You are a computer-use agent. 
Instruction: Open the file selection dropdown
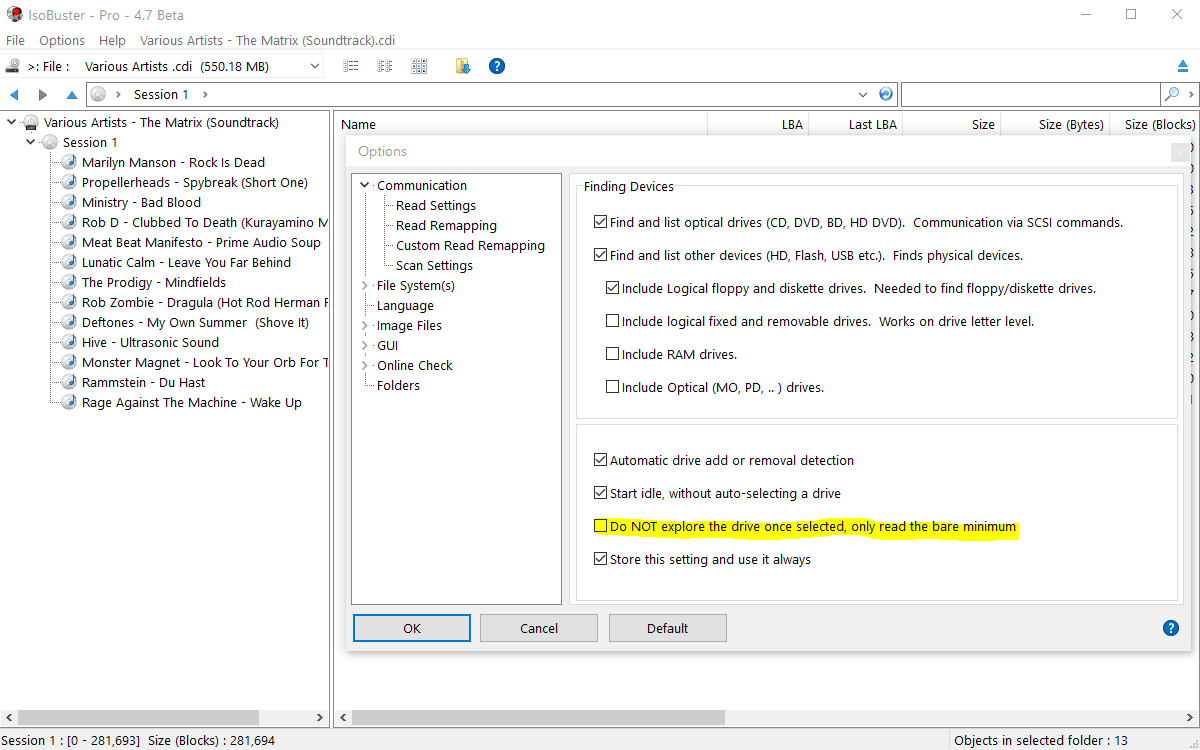coord(315,66)
